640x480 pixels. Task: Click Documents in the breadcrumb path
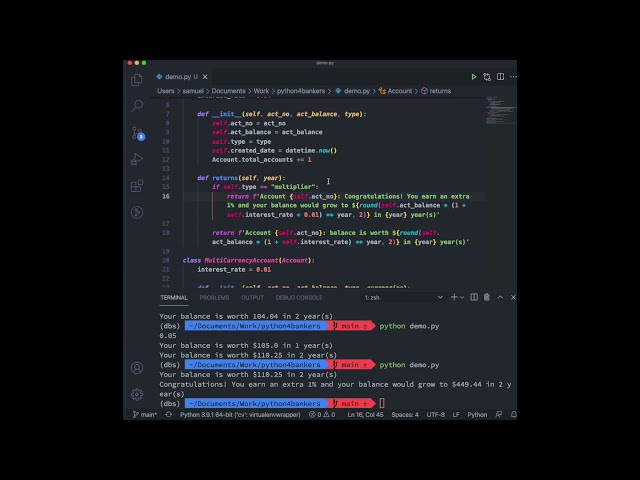coord(229,91)
